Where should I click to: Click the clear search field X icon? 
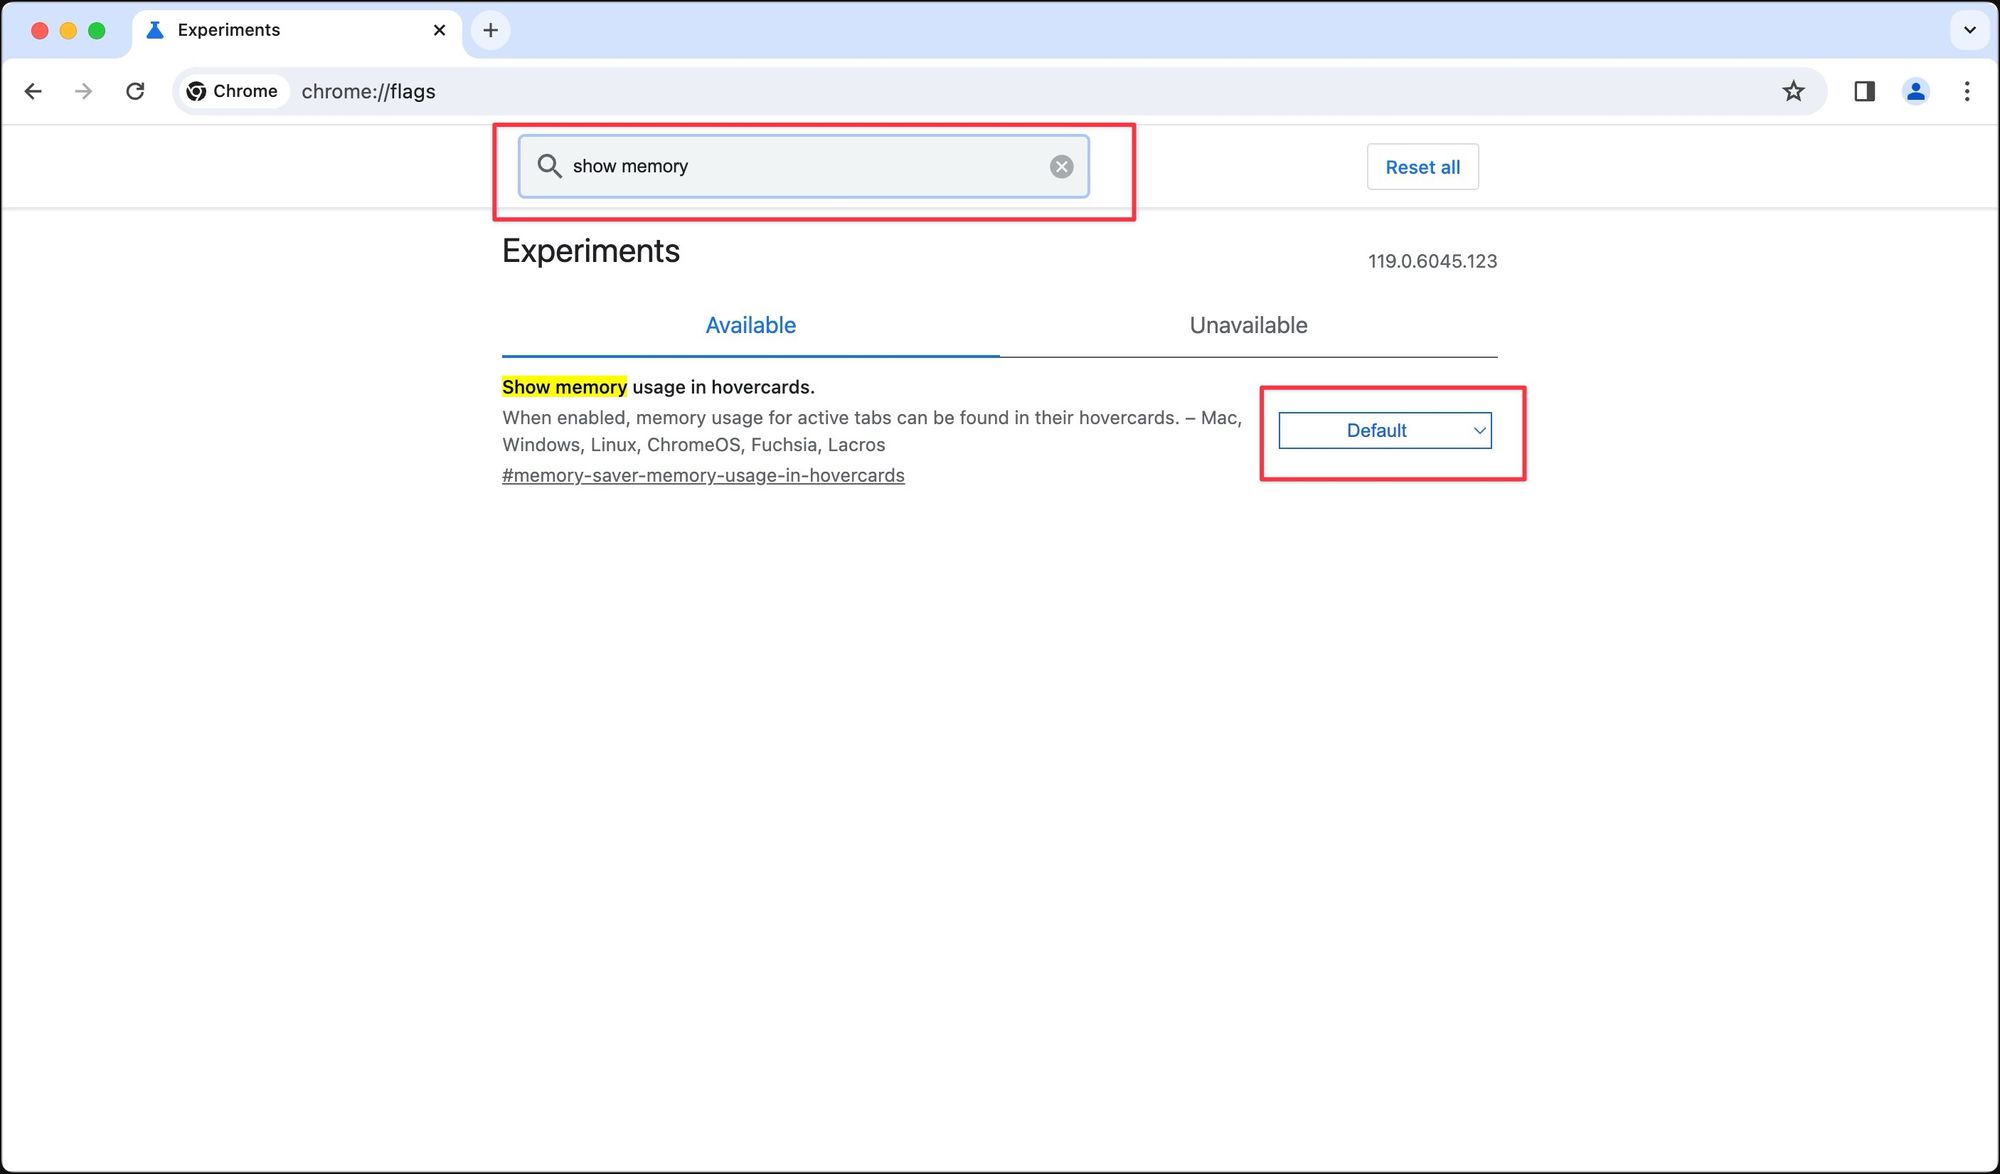pos(1062,166)
